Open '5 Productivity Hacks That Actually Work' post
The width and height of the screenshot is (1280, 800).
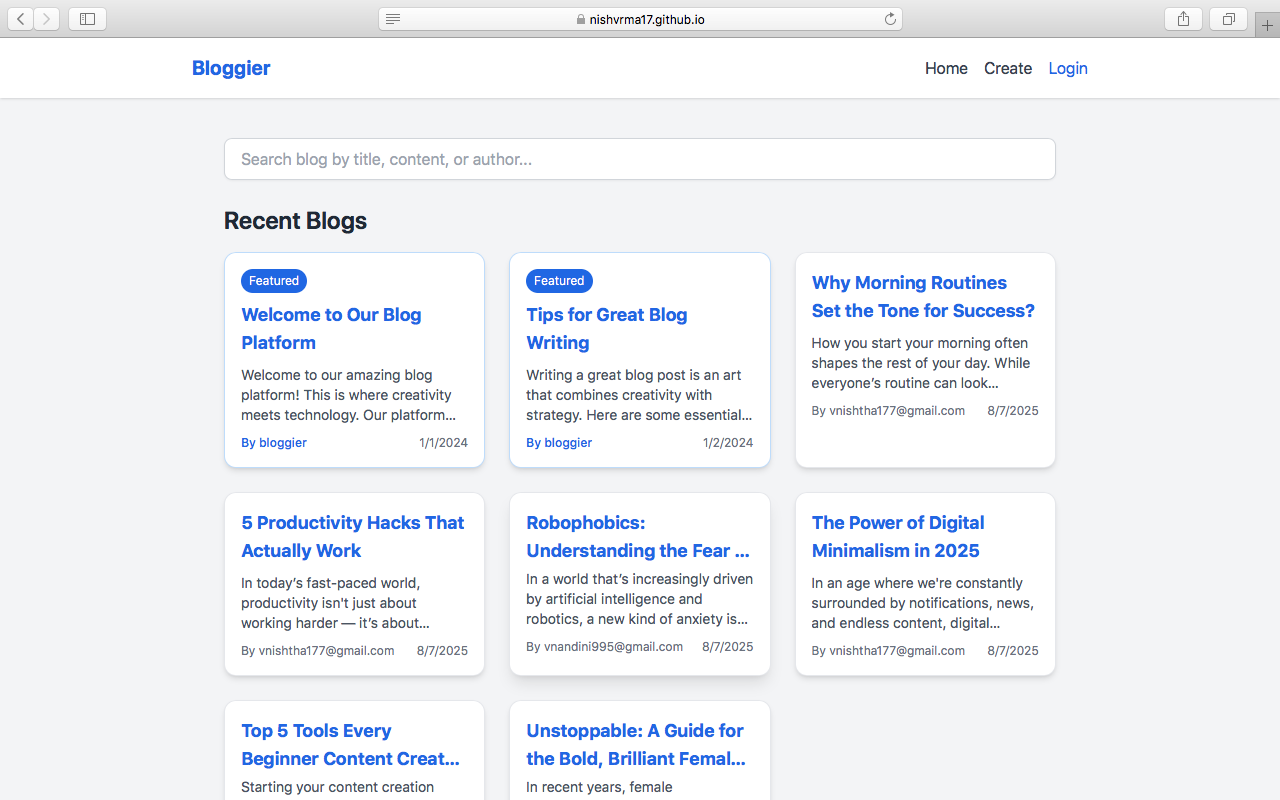[x=352, y=536]
